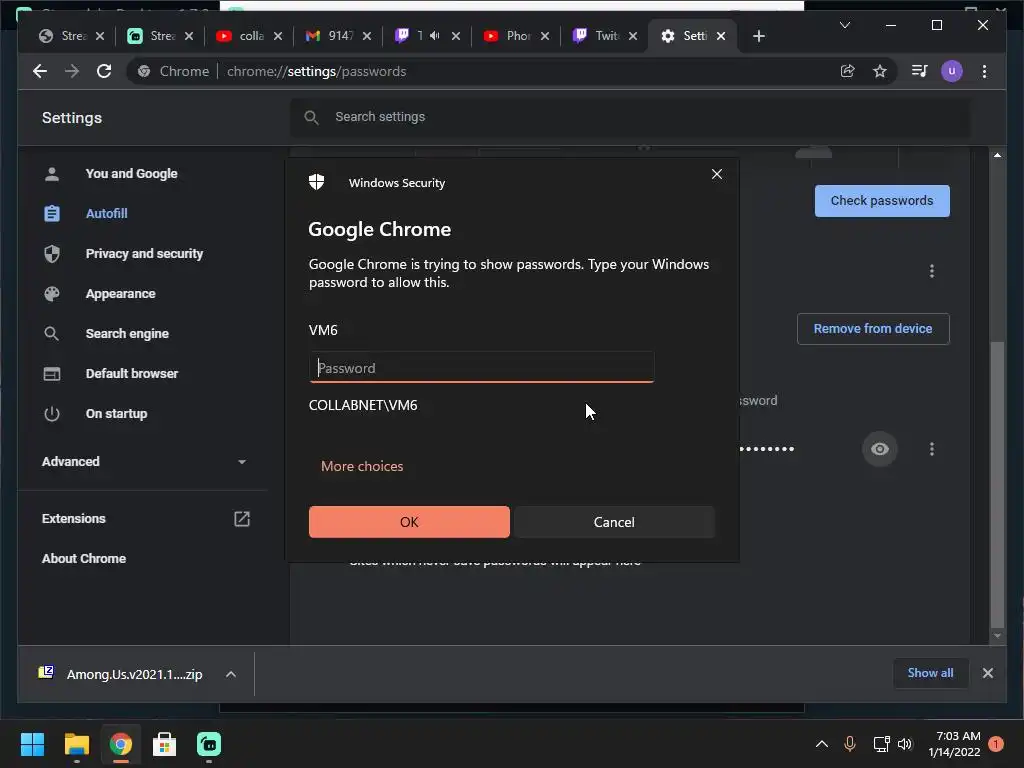Viewport: 1024px width, 768px height.
Task: Open Chrome three-dot main menu
Action: [984, 71]
